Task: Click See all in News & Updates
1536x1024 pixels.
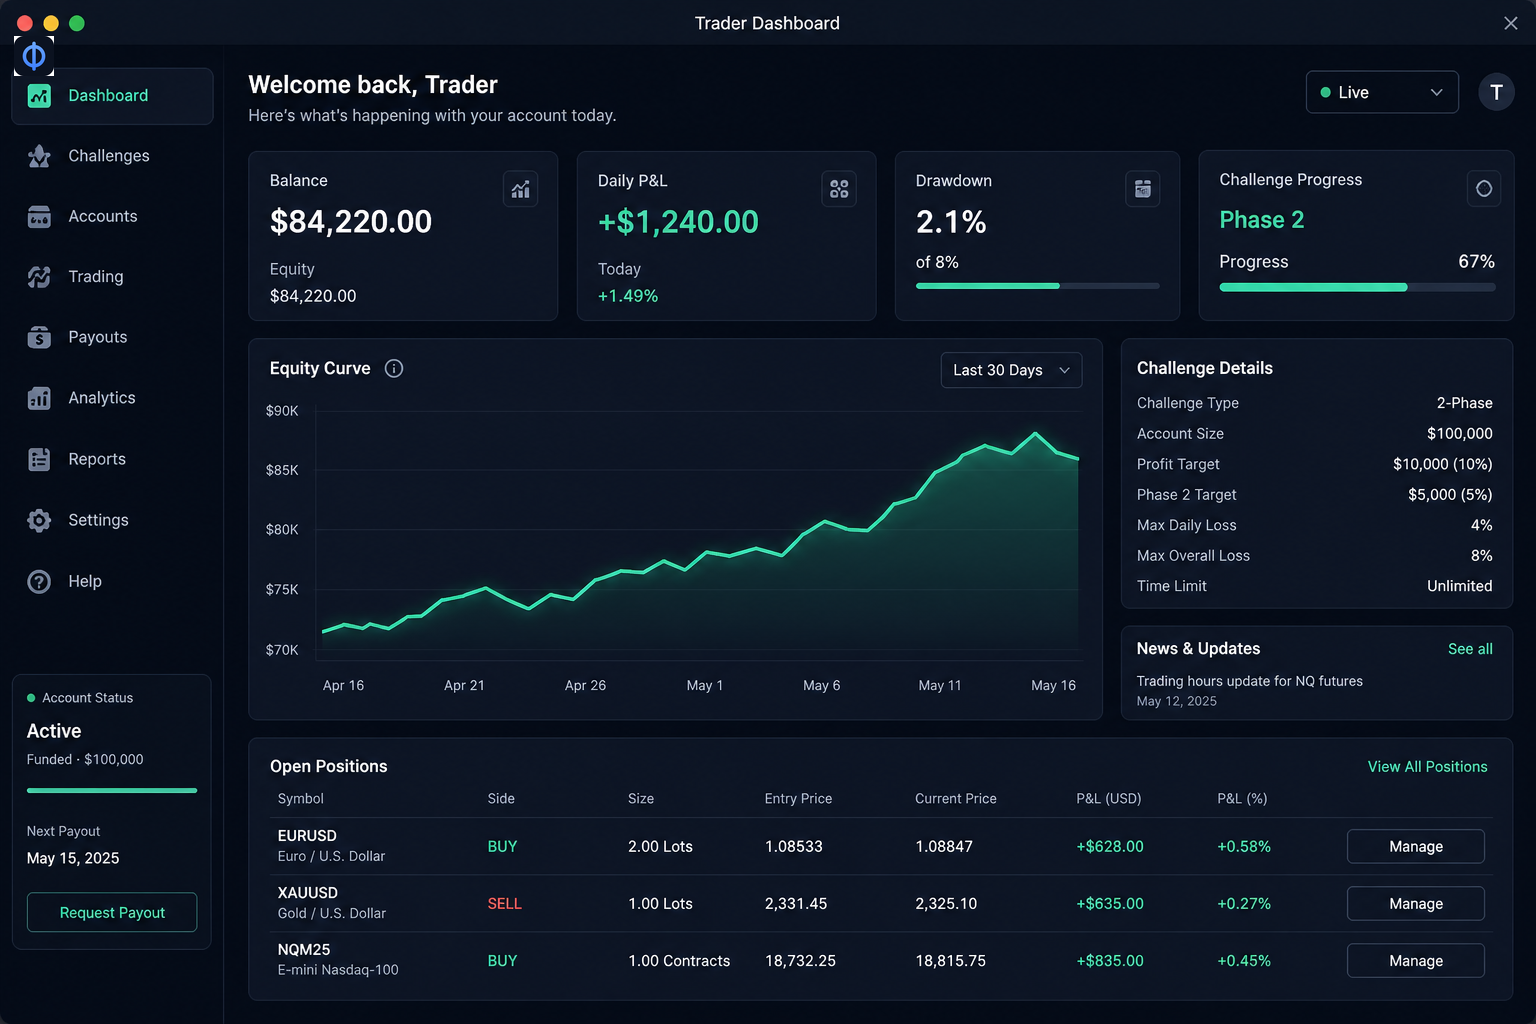Action: coord(1470,649)
